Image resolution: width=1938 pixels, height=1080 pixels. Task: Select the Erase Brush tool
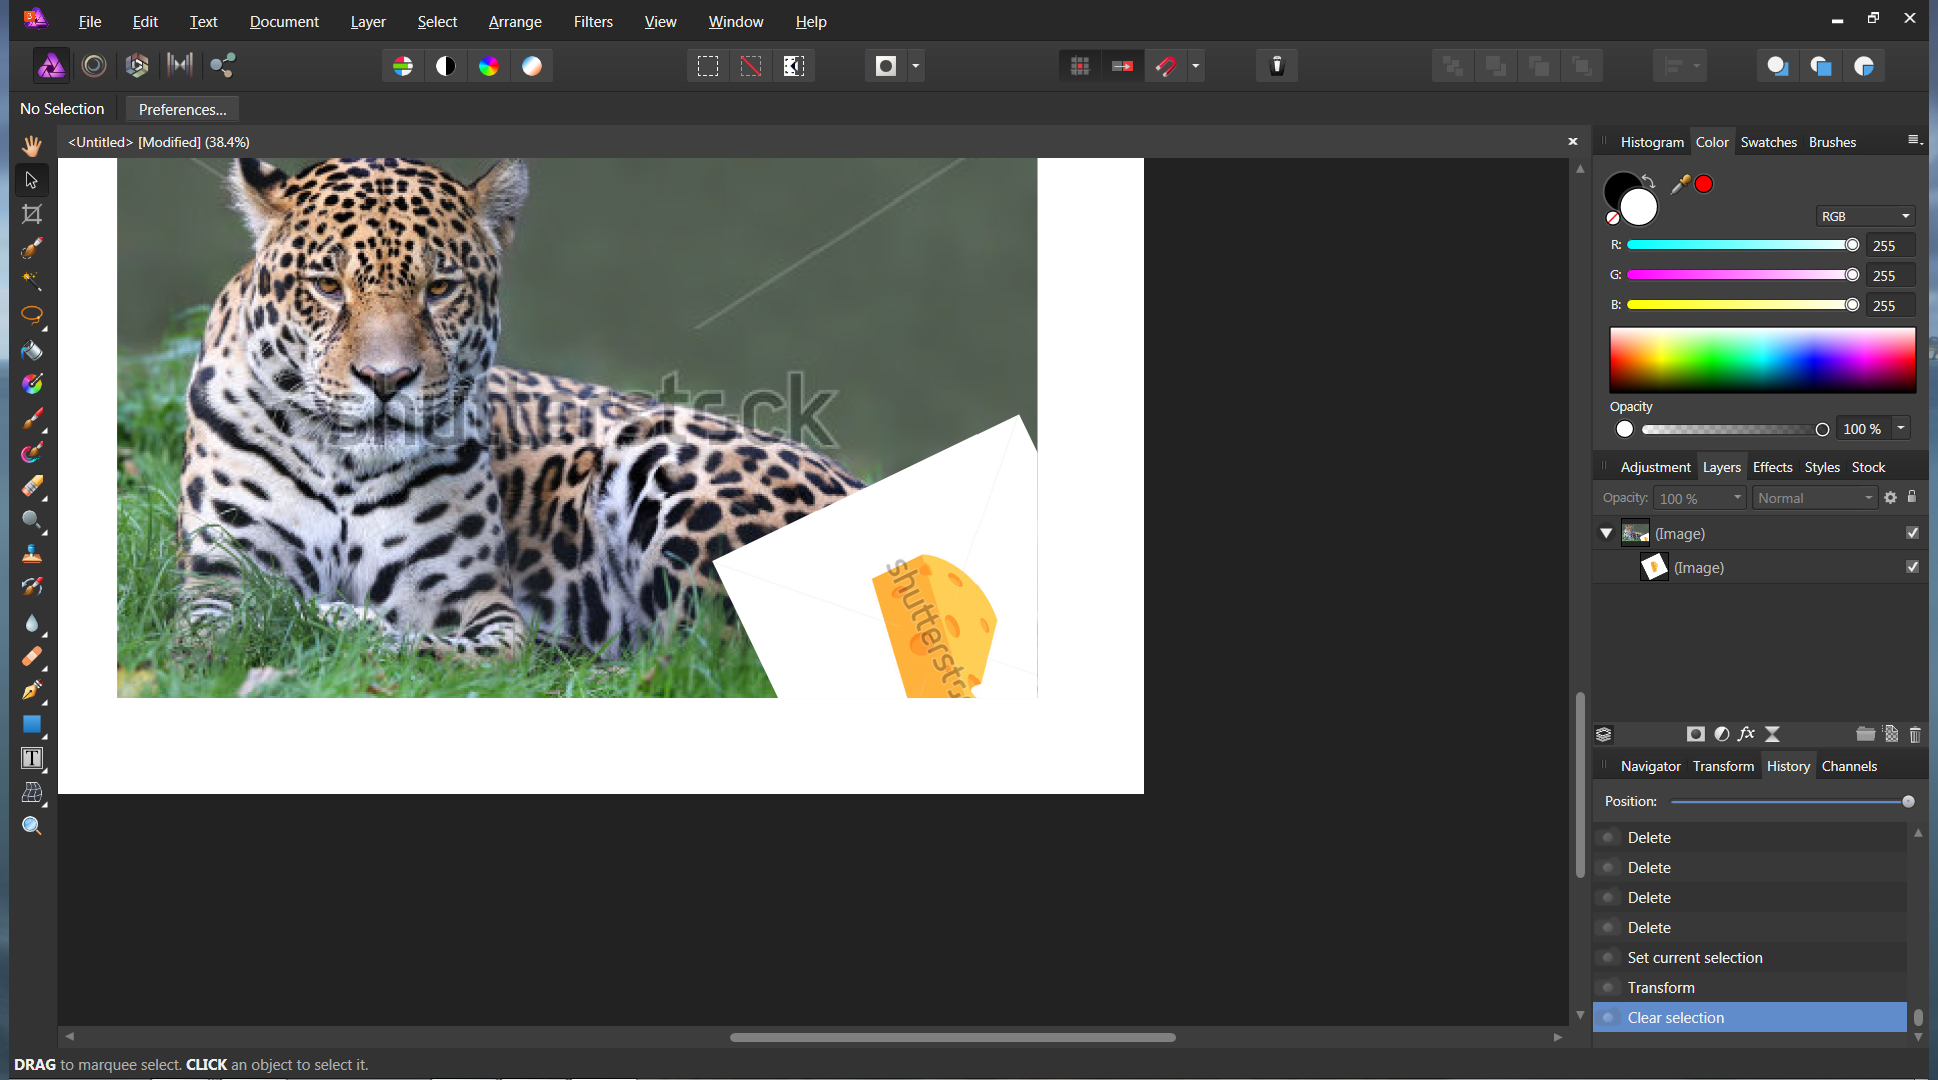coord(32,486)
